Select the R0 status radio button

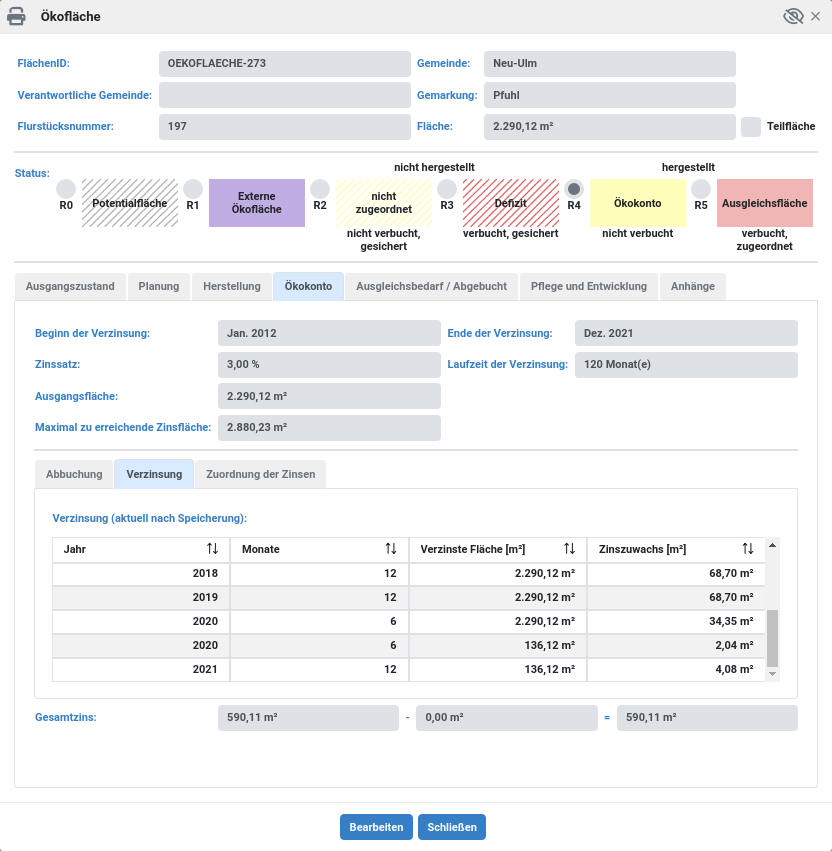[65, 187]
